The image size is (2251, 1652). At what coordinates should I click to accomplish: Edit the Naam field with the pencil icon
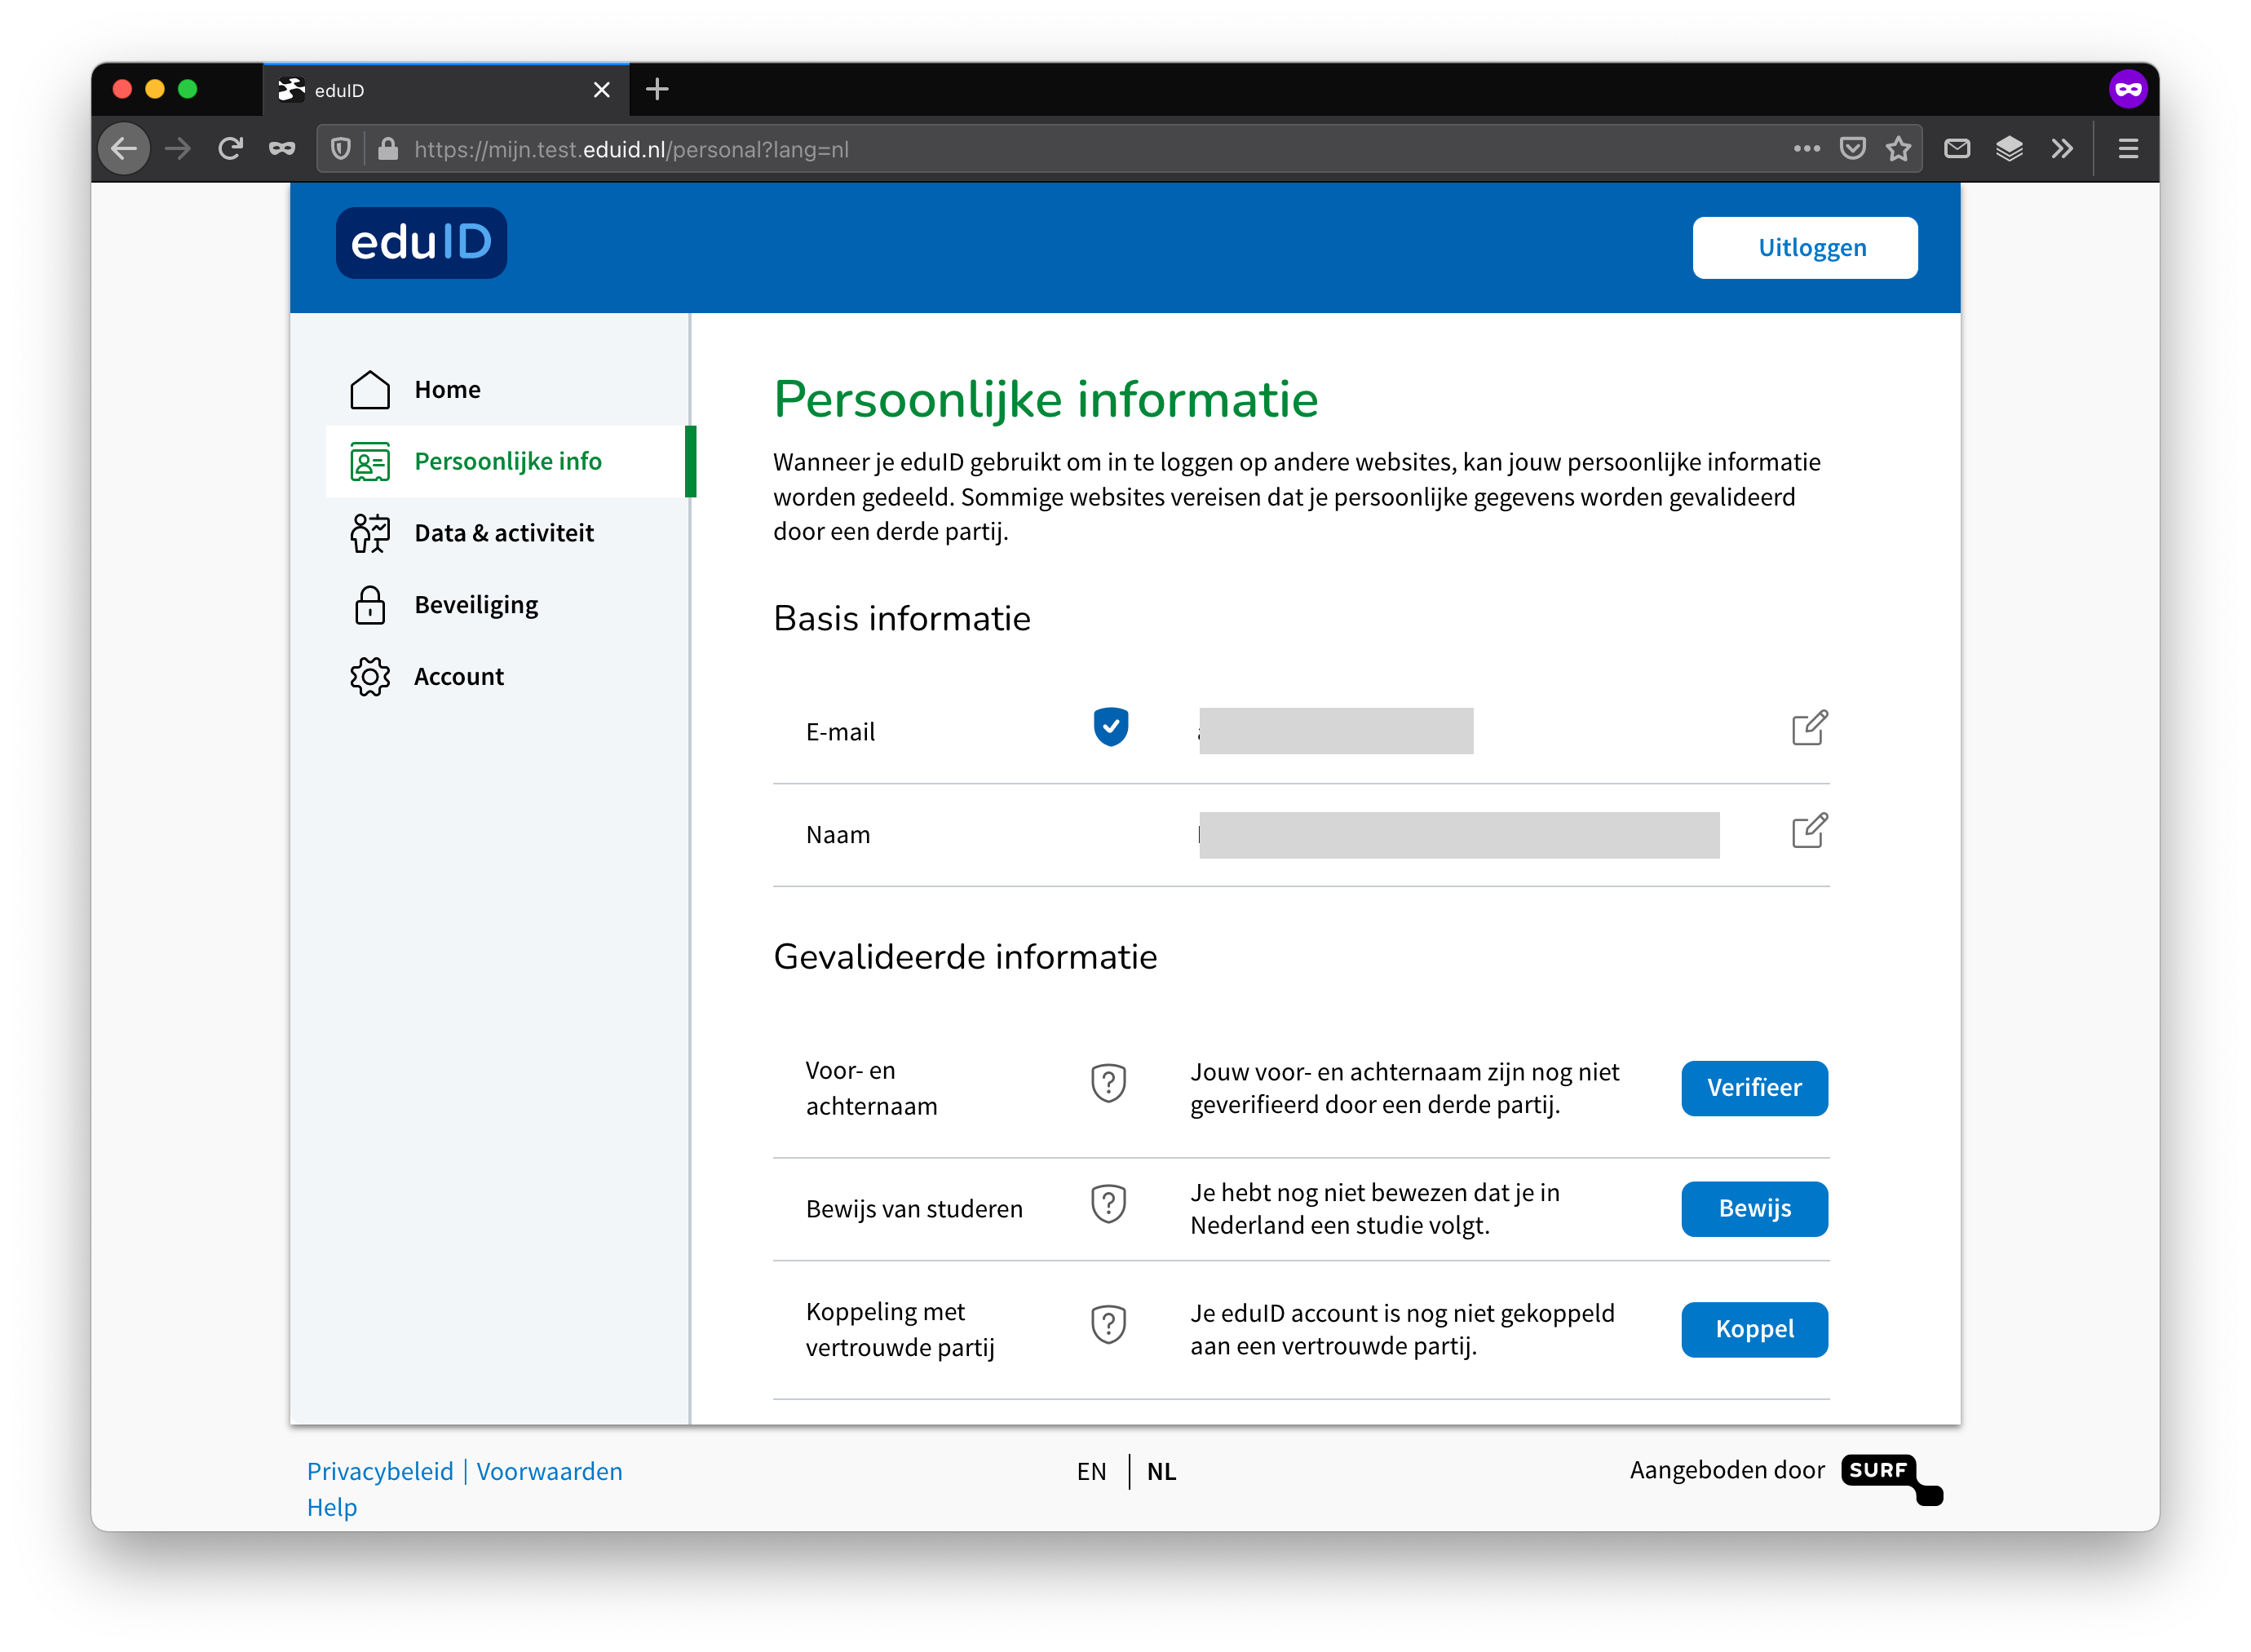coord(1809,831)
